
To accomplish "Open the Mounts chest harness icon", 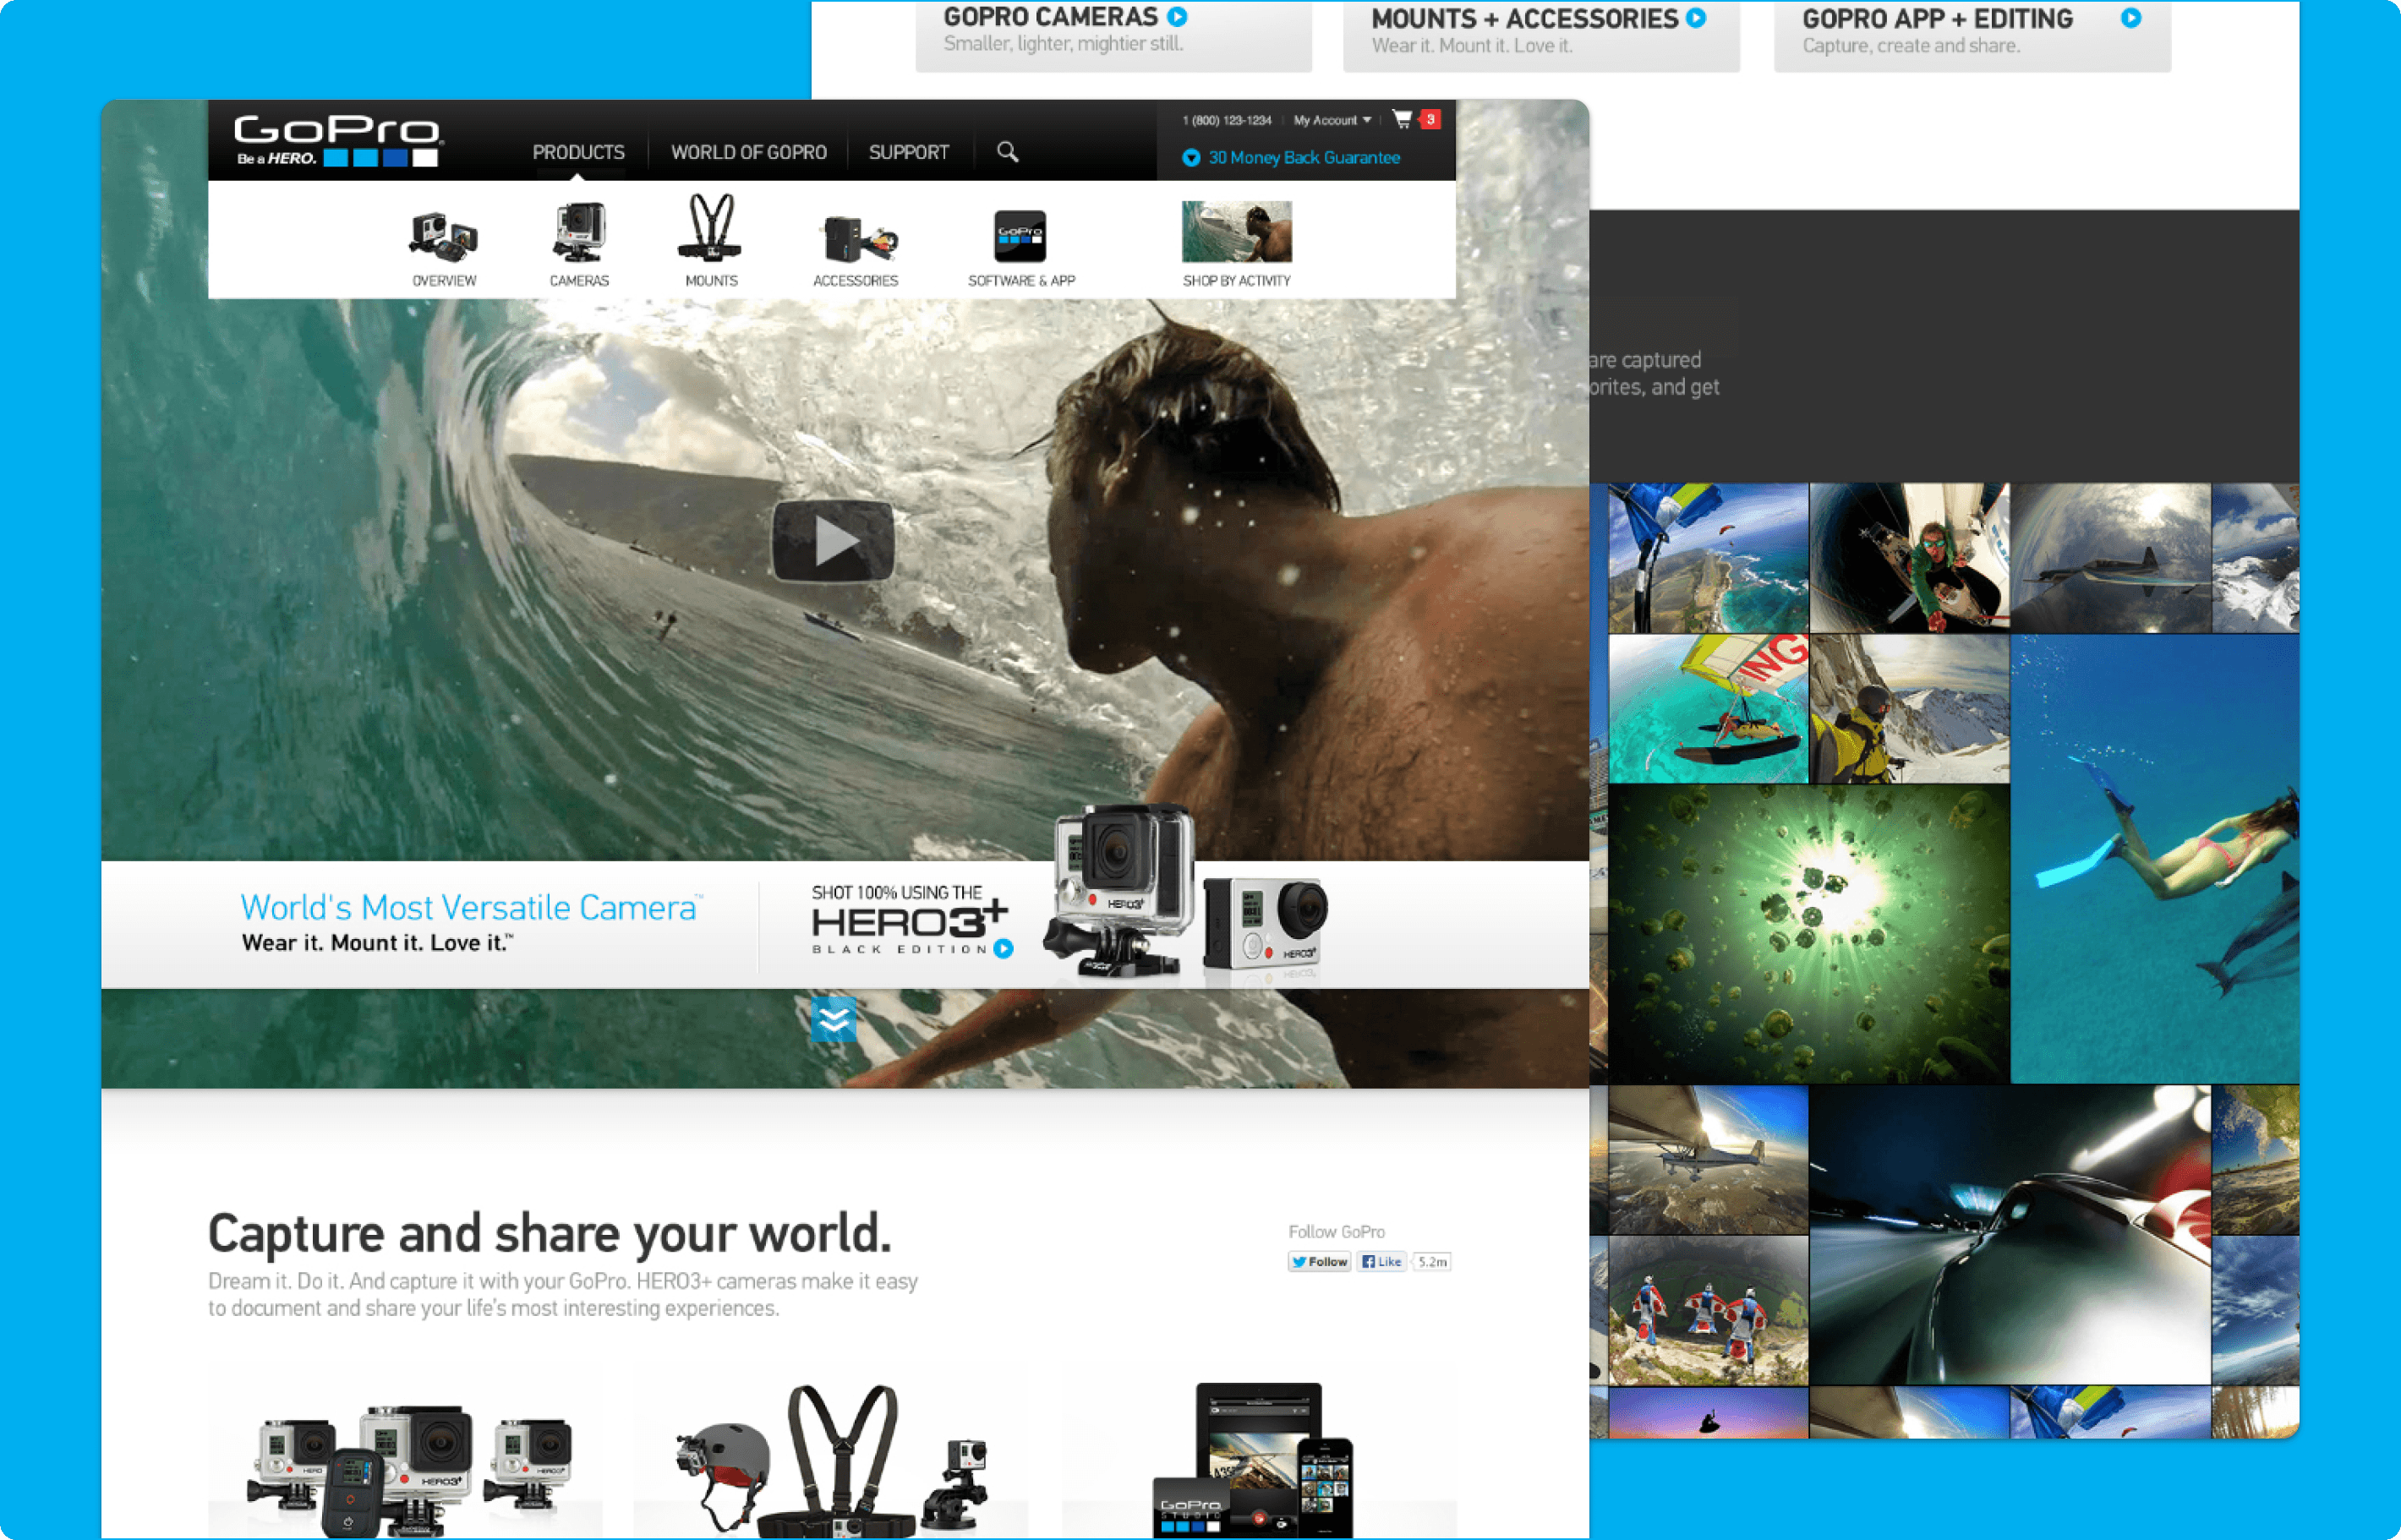I will coord(711,228).
